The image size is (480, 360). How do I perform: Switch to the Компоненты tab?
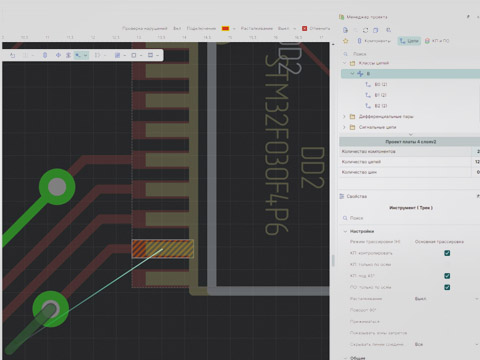pyautogui.click(x=373, y=41)
